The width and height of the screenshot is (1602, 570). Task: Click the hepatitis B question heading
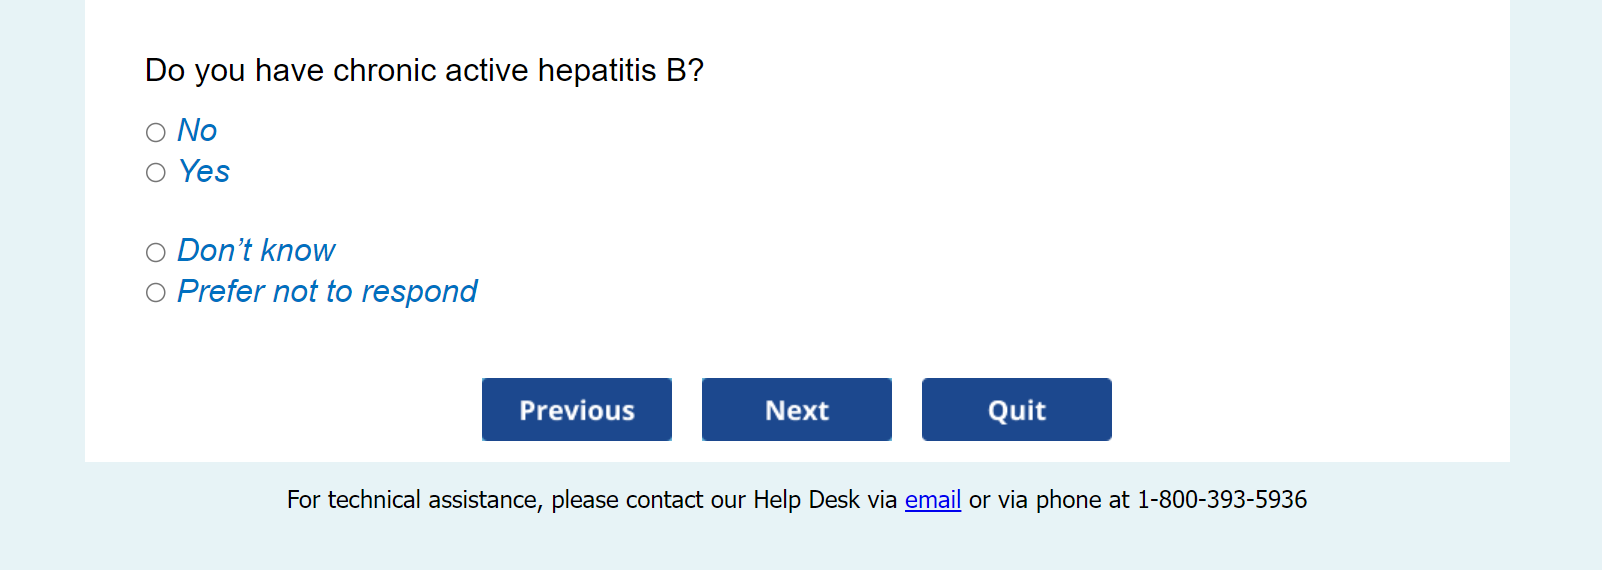coord(424,71)
